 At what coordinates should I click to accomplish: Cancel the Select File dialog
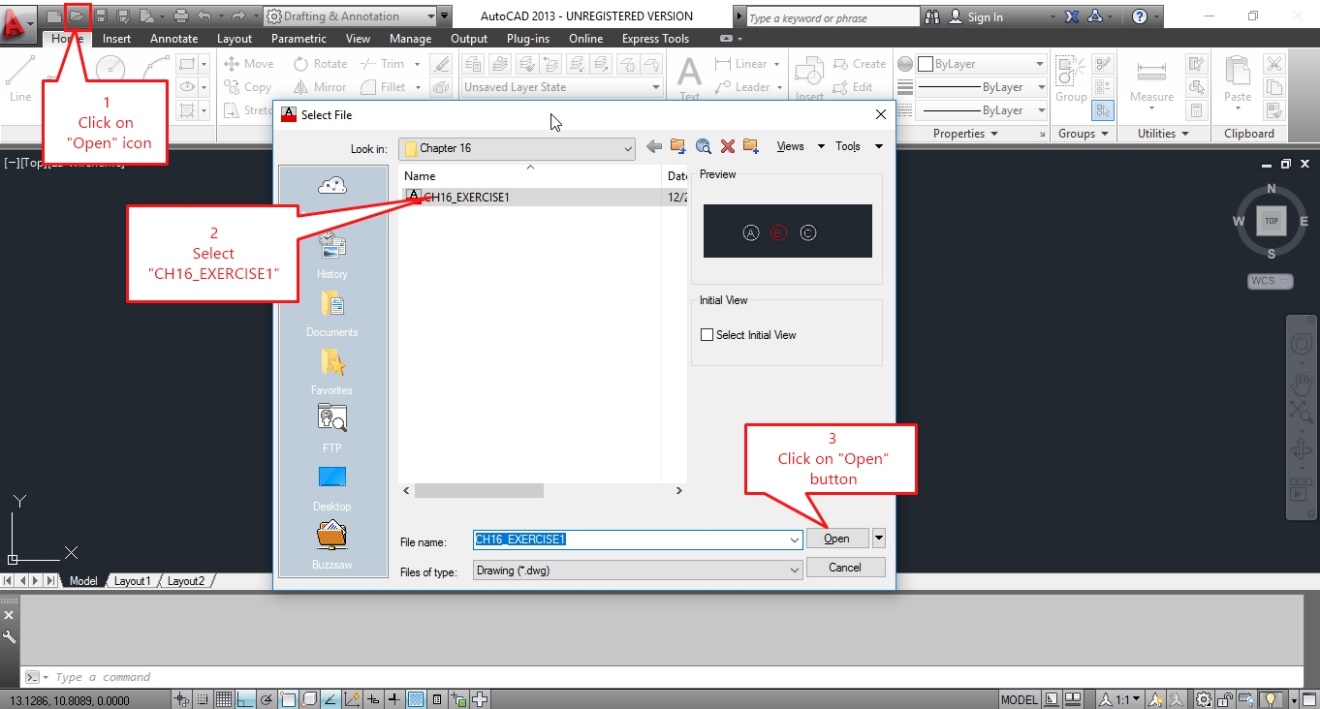845,567
